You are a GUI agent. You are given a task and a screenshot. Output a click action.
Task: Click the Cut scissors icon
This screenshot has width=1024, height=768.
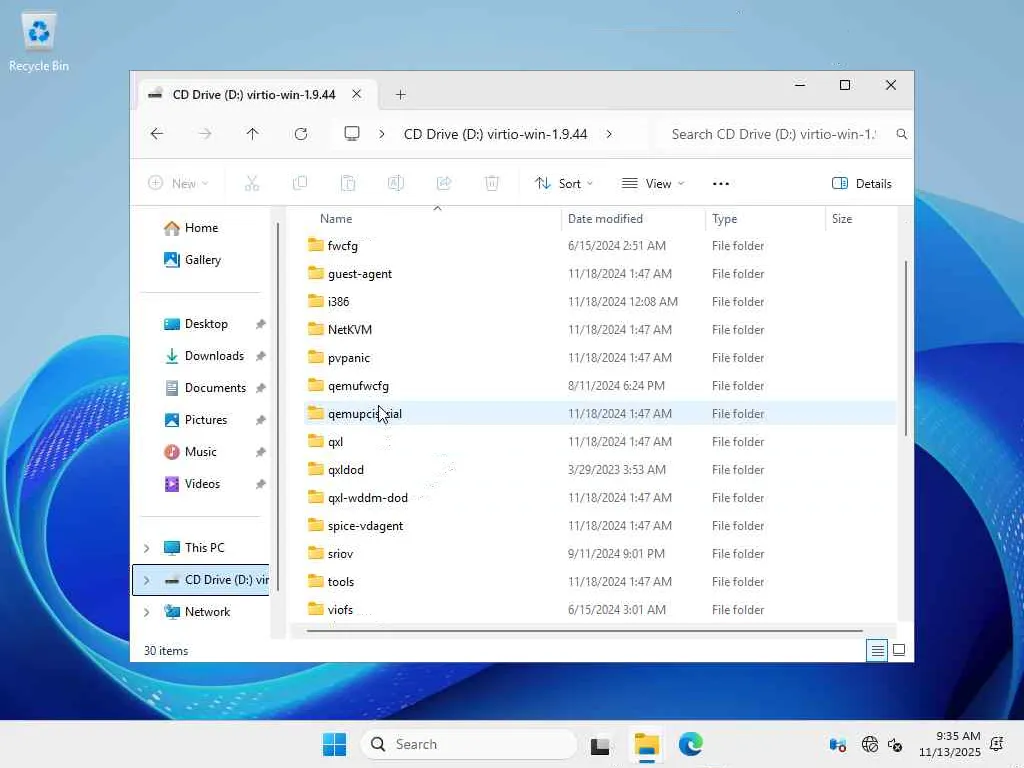click(252, 184)
